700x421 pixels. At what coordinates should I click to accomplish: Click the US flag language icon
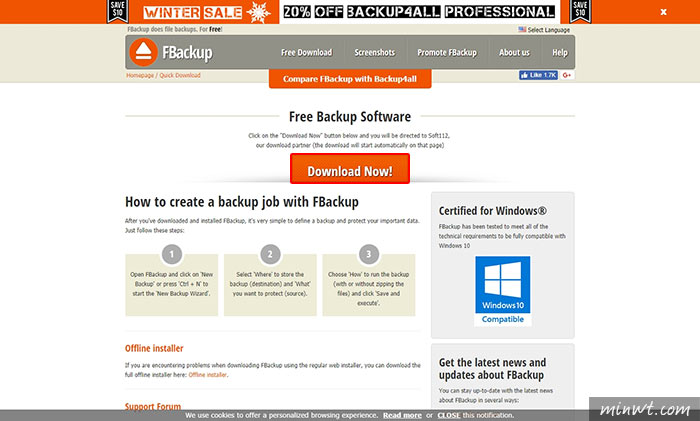[522, 29]
